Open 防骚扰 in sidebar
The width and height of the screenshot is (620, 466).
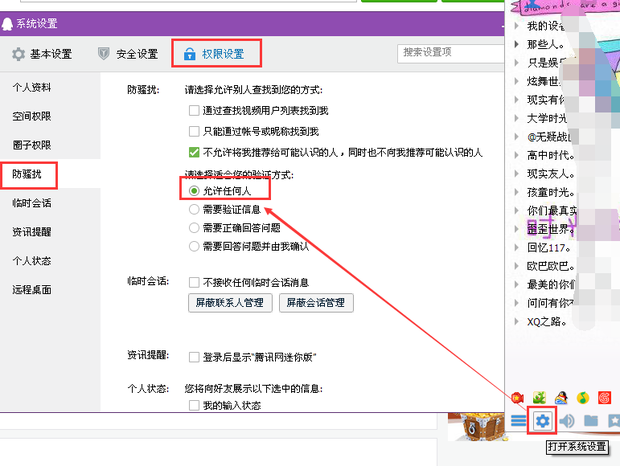click(27, 174)
